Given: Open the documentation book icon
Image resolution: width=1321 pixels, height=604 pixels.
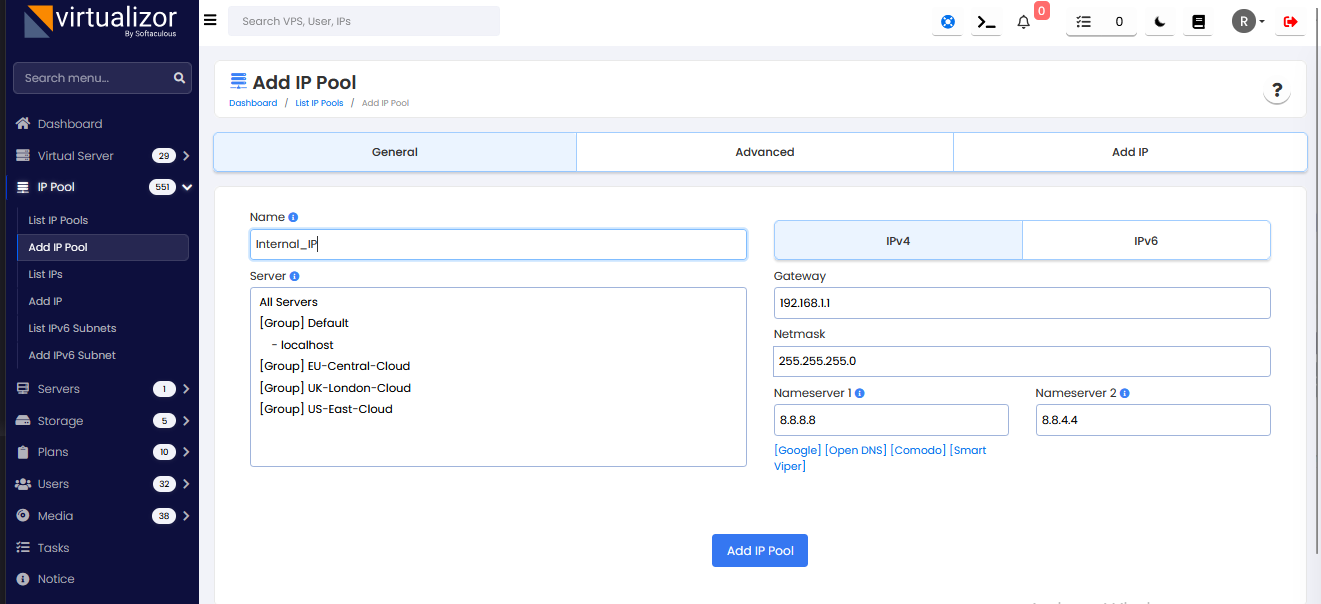Looking at the screenshot, I should point(1197,21).
